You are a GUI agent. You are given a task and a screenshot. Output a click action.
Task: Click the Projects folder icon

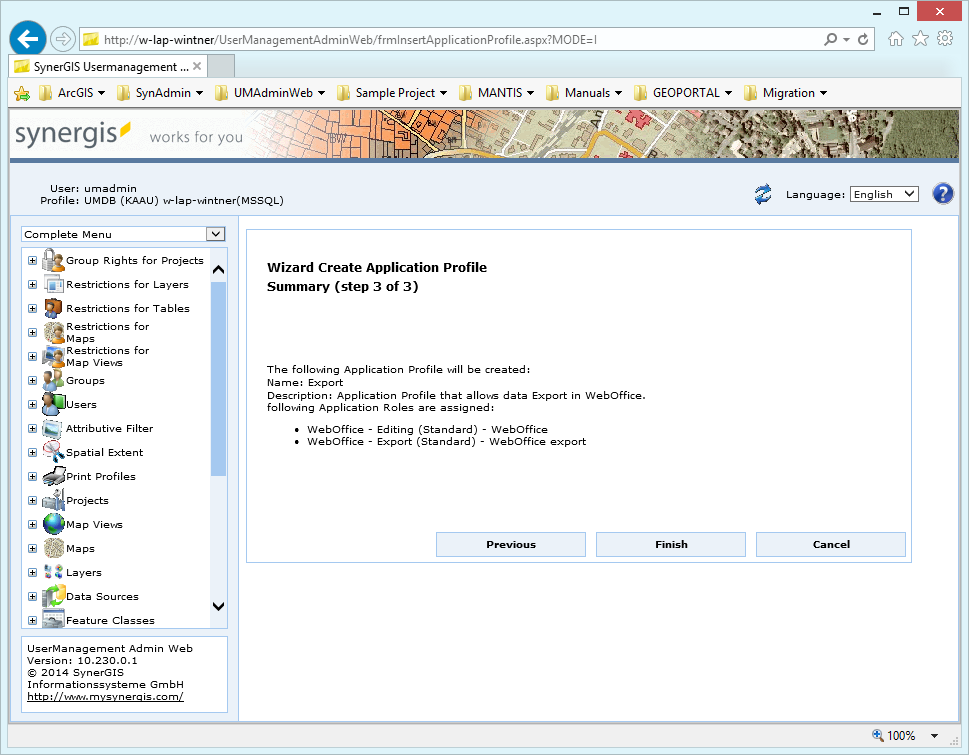(52, 500)
